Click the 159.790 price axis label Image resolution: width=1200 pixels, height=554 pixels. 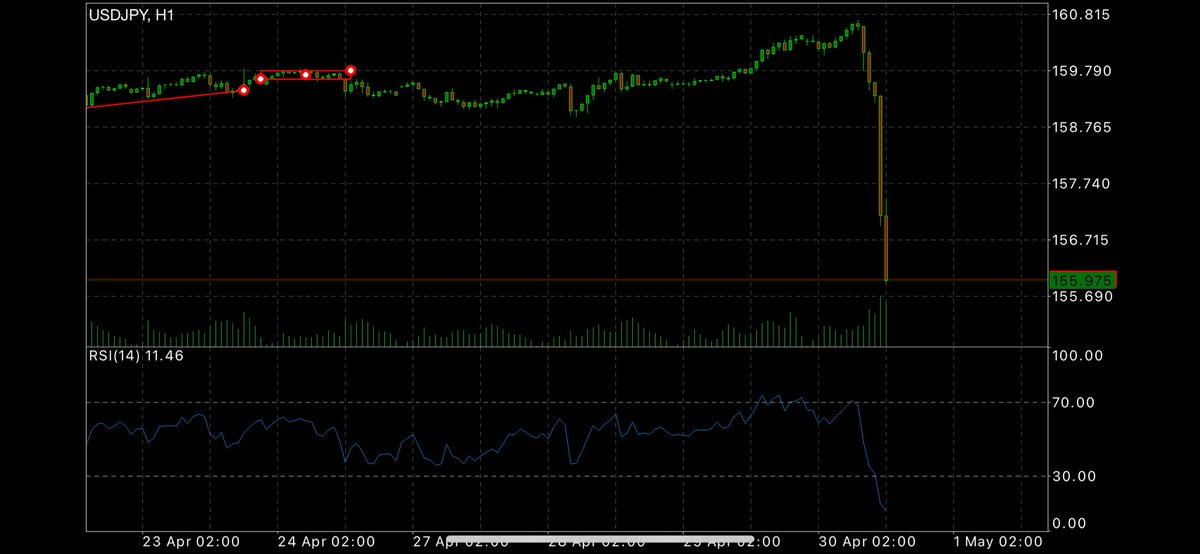(x=1083, y=71)
